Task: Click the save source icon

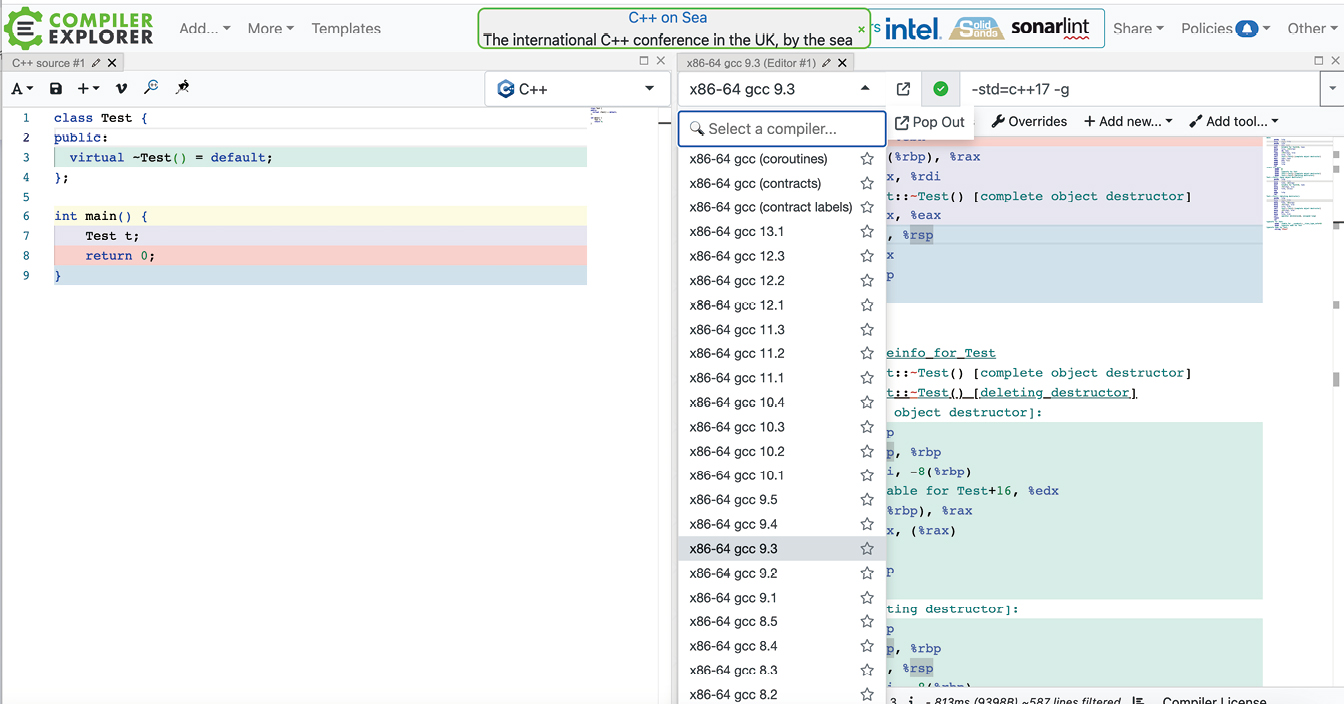Action: (56, 89)
